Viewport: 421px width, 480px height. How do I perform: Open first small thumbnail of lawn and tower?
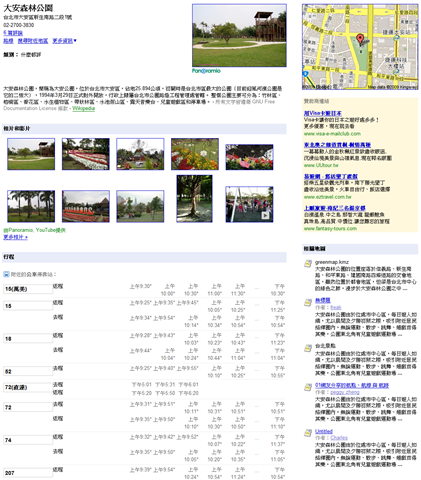pyautogui.click(x=31, y=154)
